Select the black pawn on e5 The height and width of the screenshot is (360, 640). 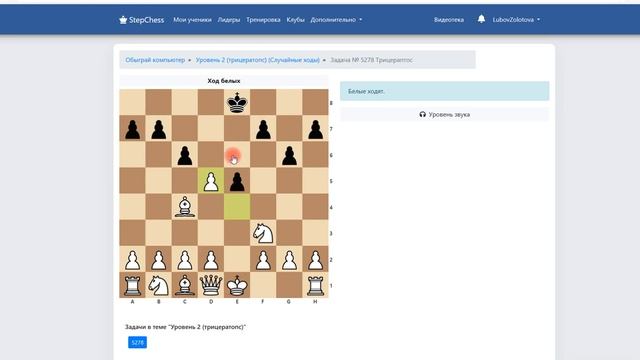pyautogui.click(x=237, y=181)
